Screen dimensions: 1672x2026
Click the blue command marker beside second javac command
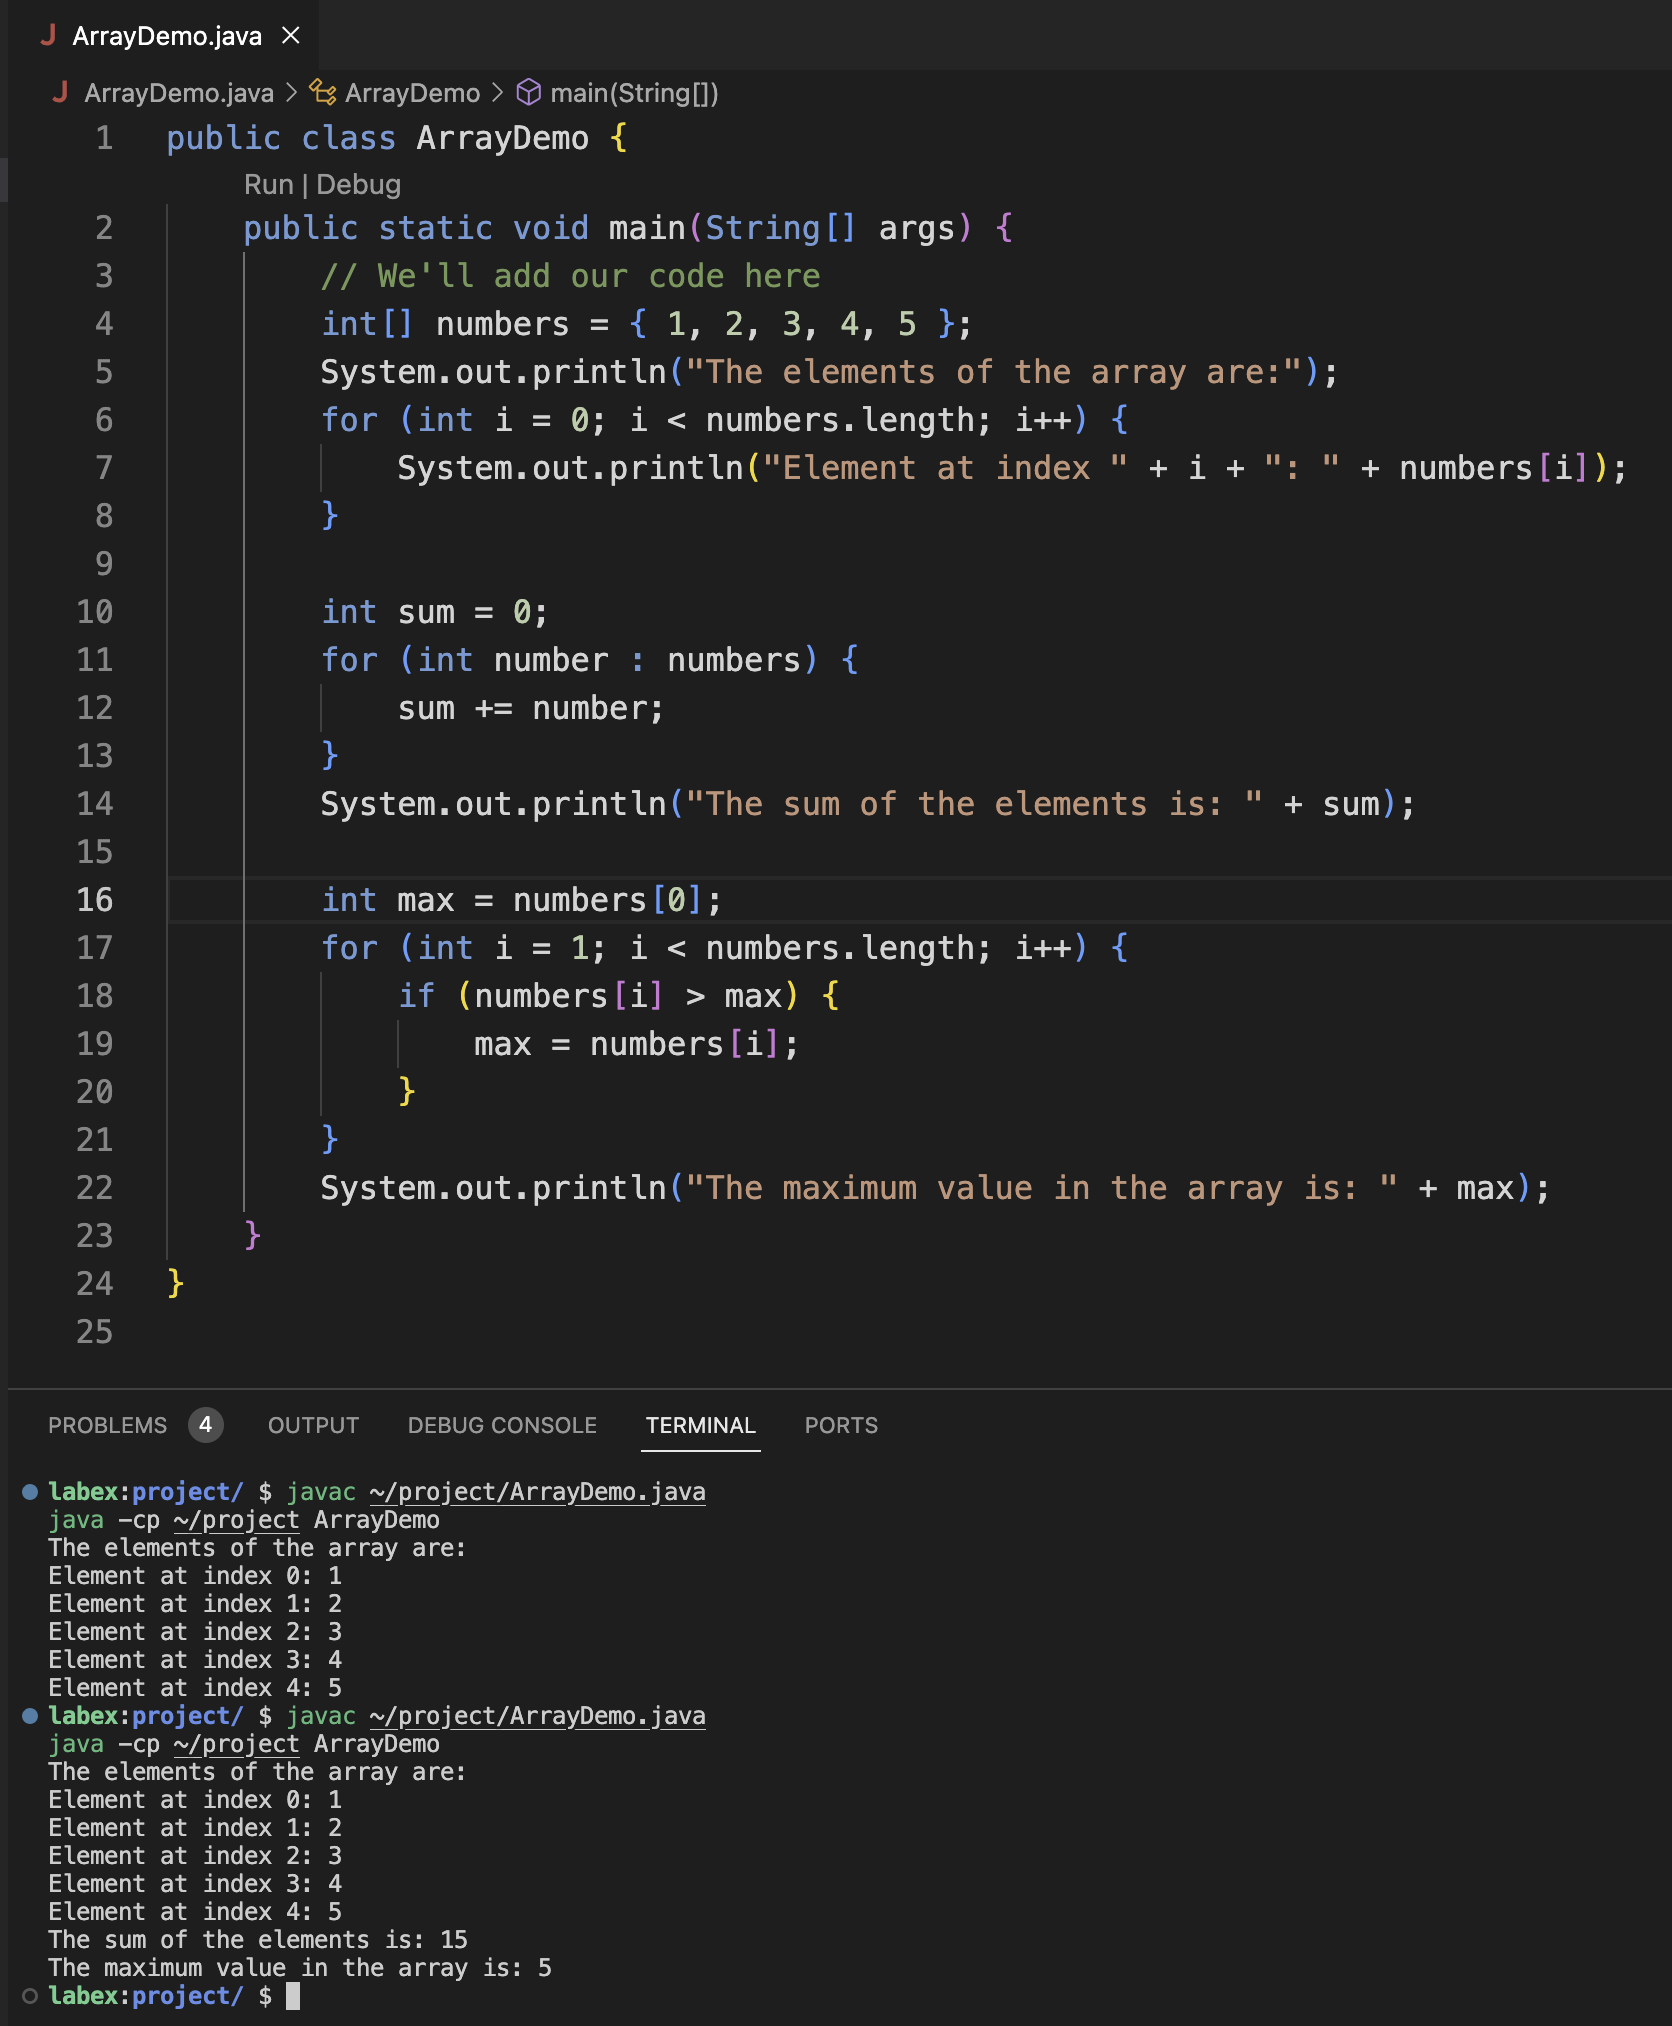pyautogui.click(x=30, y=1715)
